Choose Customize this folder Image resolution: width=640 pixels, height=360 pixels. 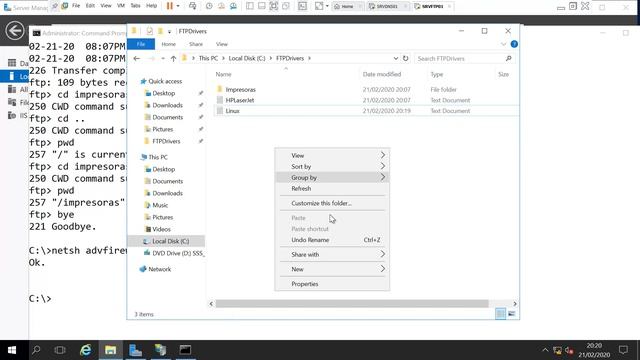click(322, 203)
